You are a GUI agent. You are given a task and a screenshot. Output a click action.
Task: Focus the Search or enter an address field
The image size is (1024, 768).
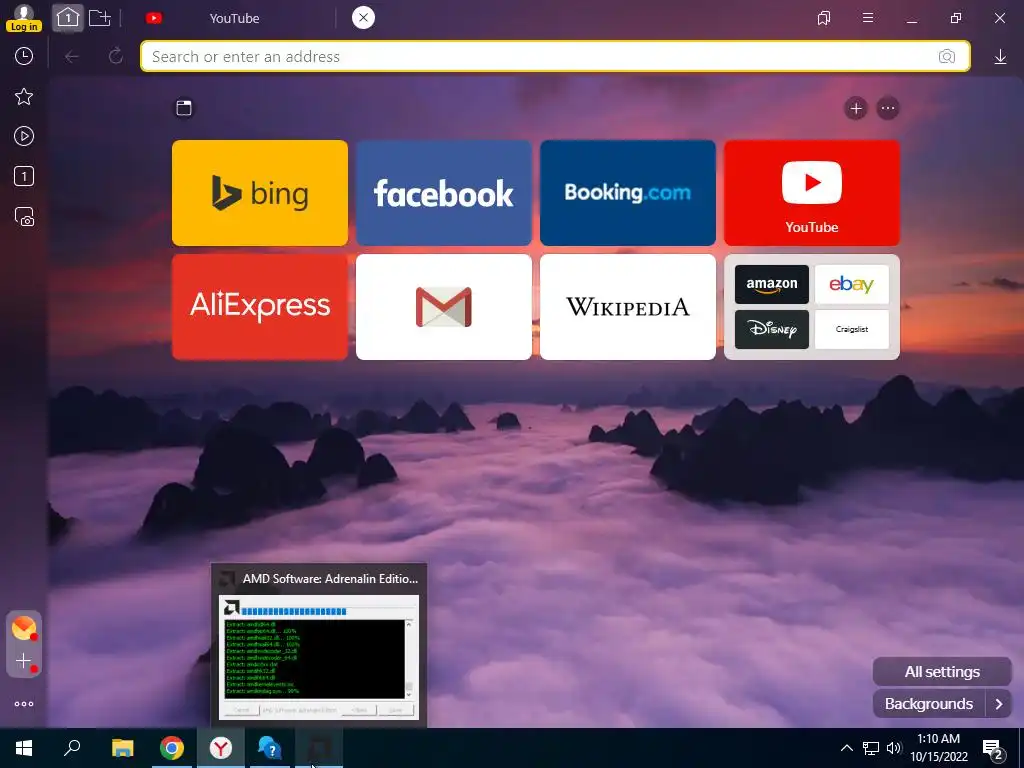(x=554, y=56)
